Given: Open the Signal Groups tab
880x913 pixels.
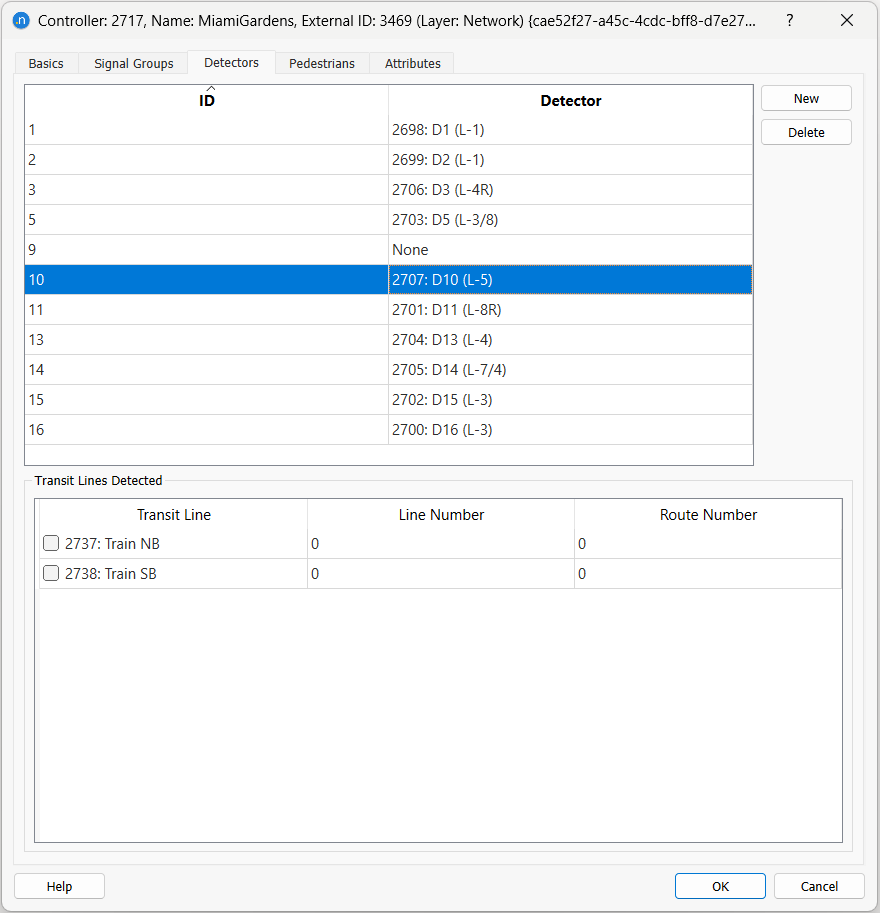Looking at the screenshot, I should (133, 63).
